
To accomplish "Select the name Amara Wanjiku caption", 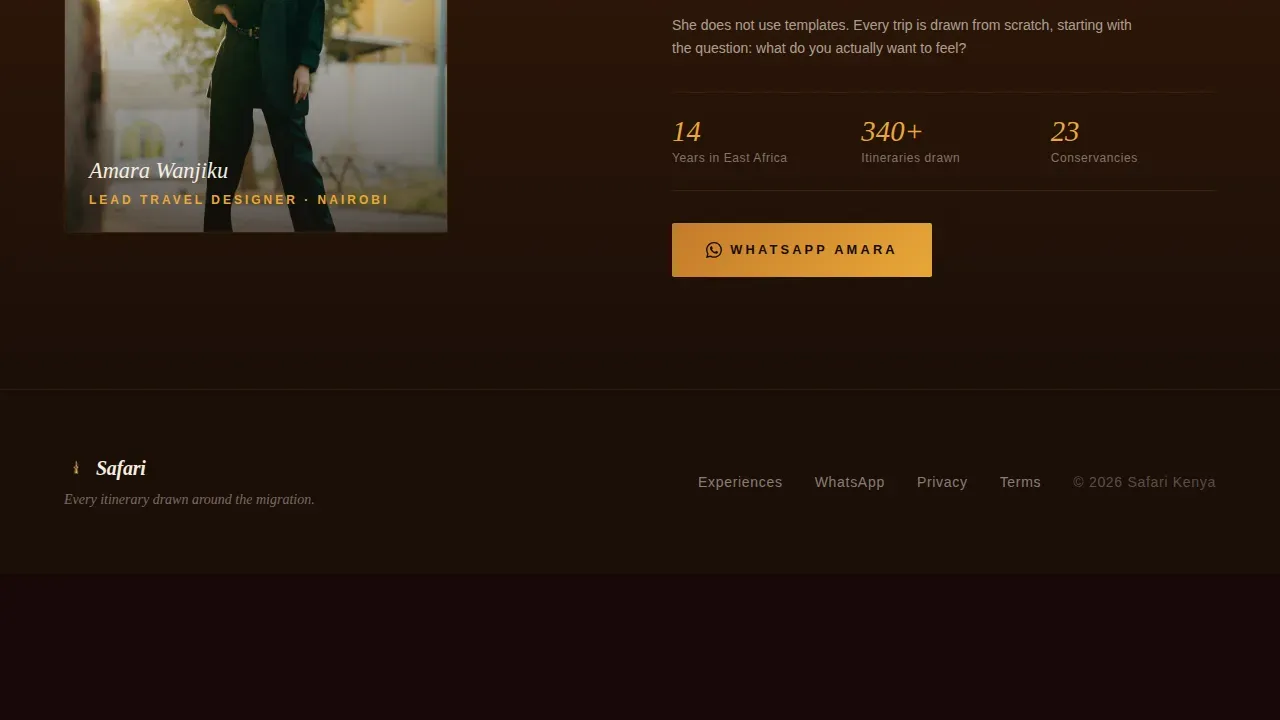I will click(158, 171).
